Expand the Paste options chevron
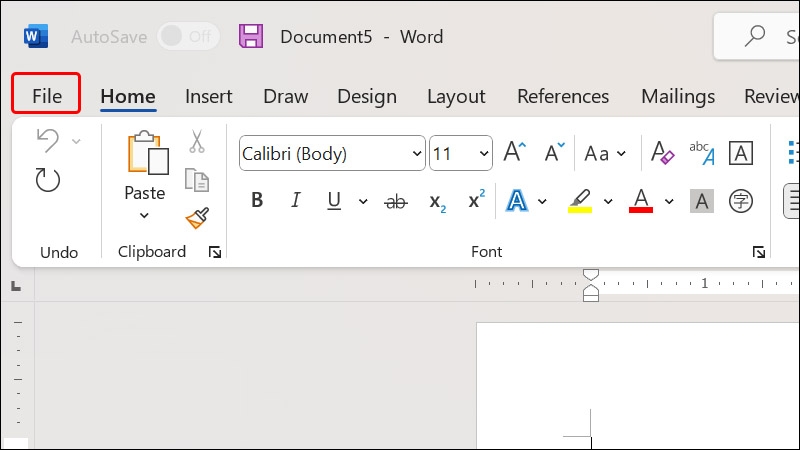The height and width of the screenshot is (450, 800). point(144,216)
